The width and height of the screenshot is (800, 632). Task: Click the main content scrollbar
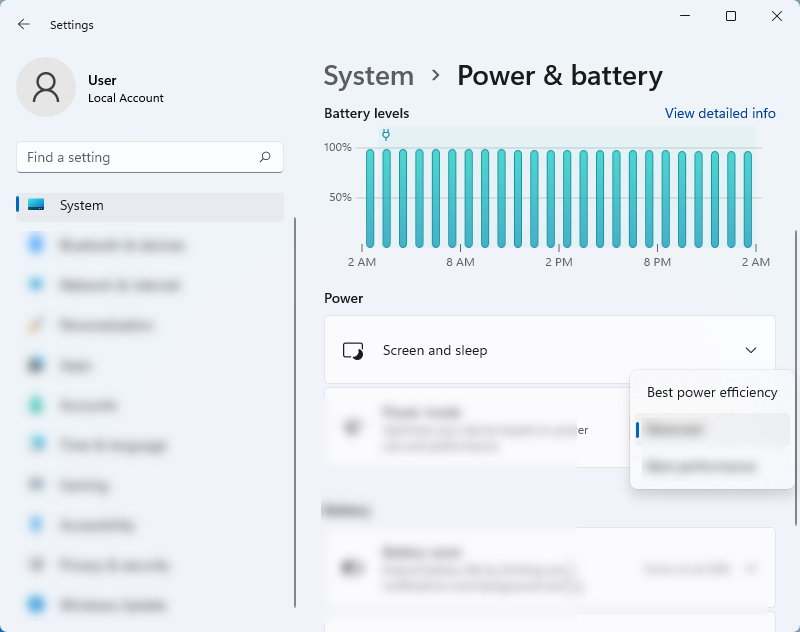(x=796, y=400)
